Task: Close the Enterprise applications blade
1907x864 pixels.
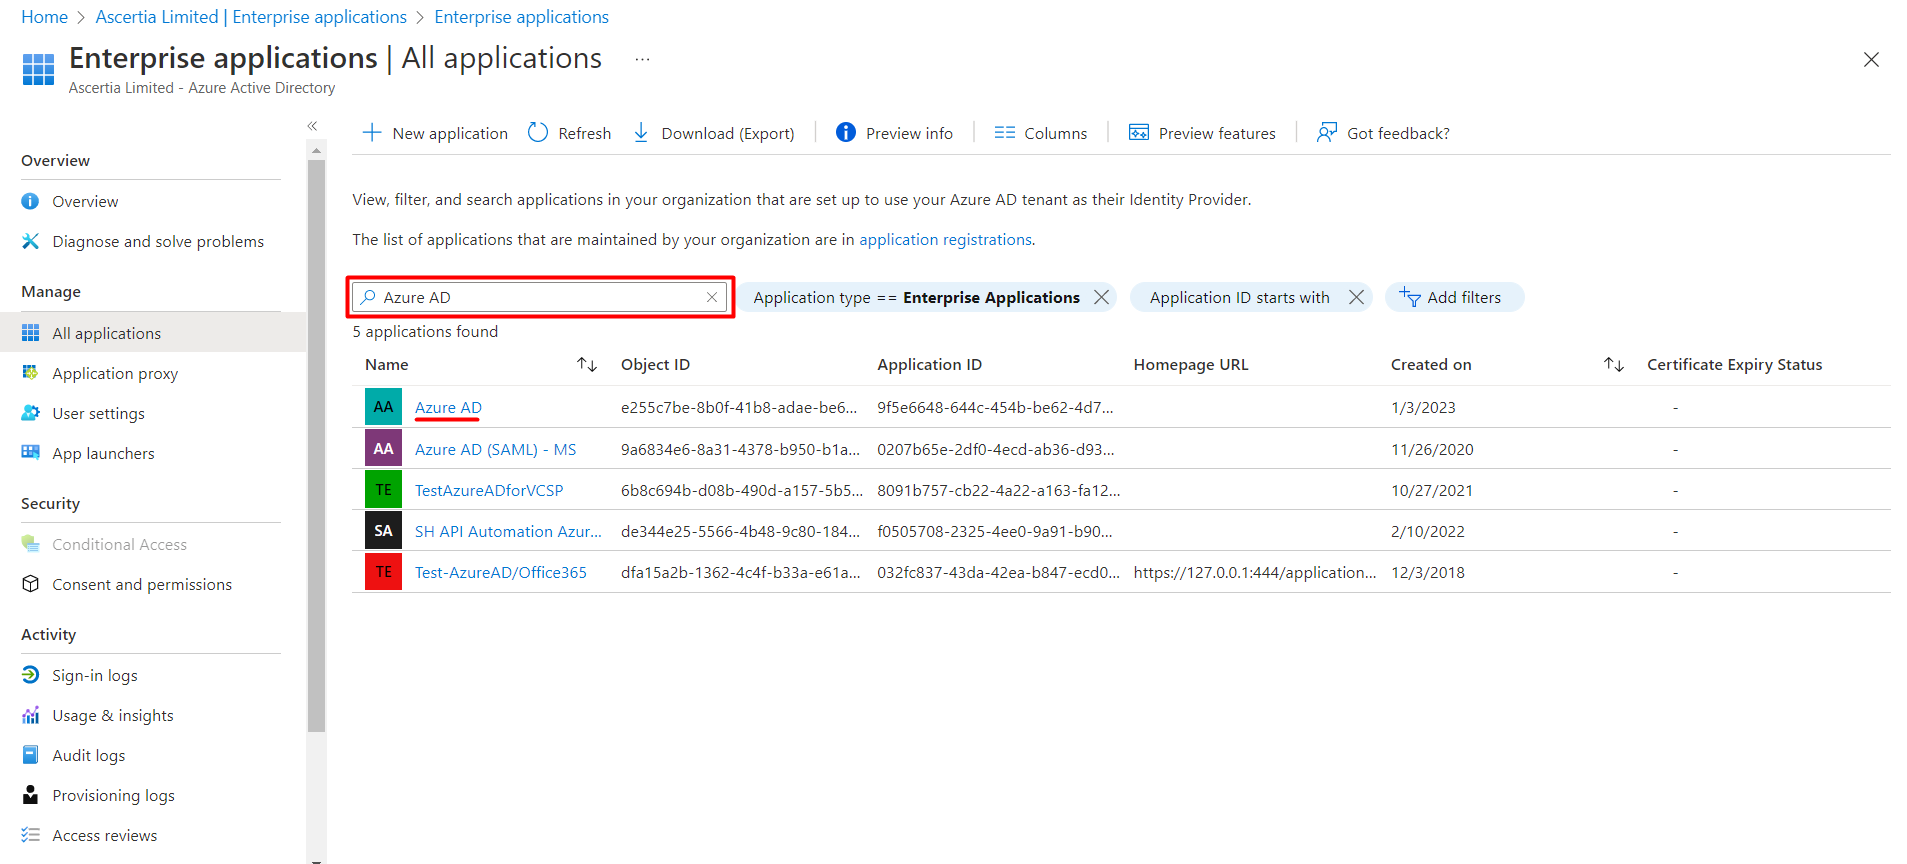Action: click(x=1872, y=60)
